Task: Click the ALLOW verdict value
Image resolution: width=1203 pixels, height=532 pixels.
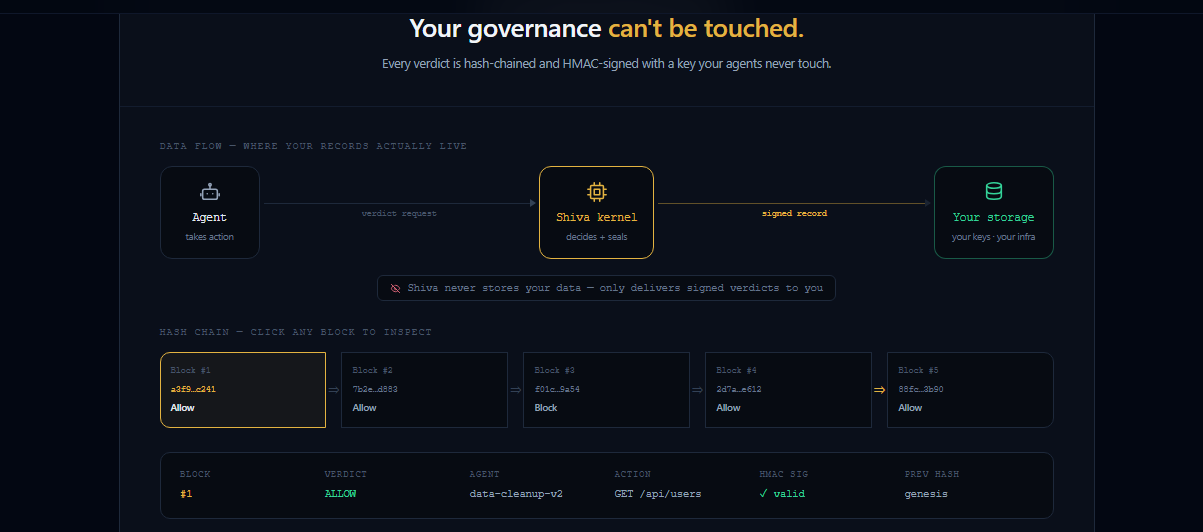Action: (340, 494)
